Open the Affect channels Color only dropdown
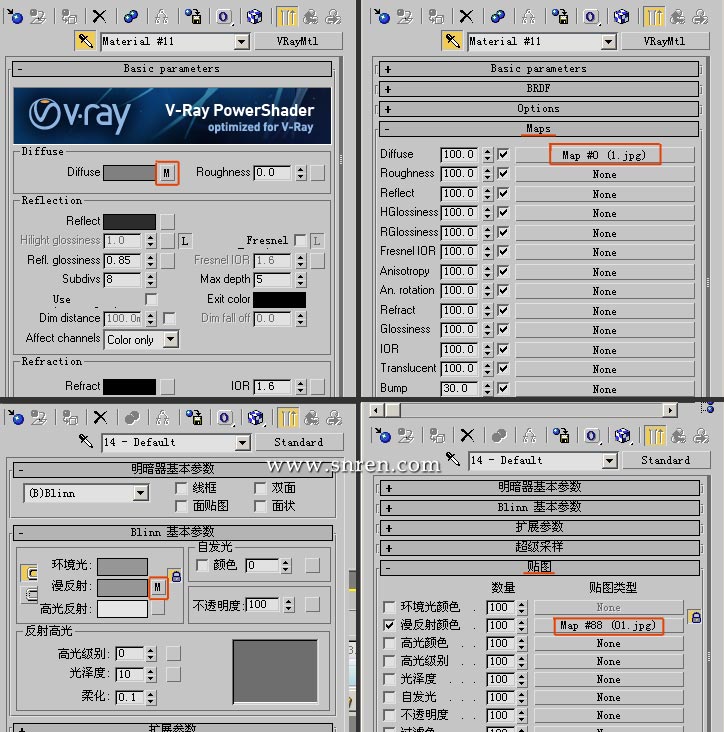This screenshot has width=724, height=732. tap(171, 339)
